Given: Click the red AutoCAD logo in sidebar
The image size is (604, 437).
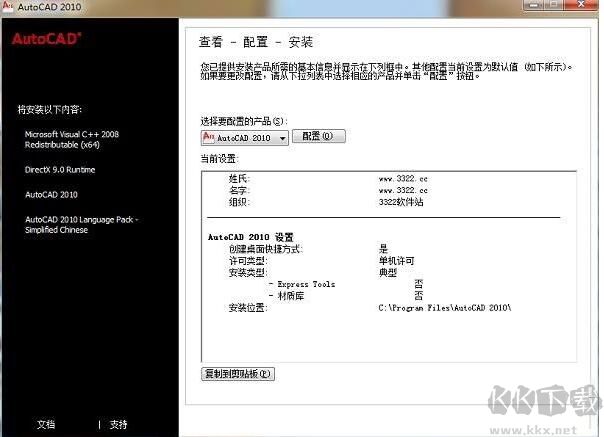Looking at the screenshot, I should pyautogui.click(x=47, y=39).
